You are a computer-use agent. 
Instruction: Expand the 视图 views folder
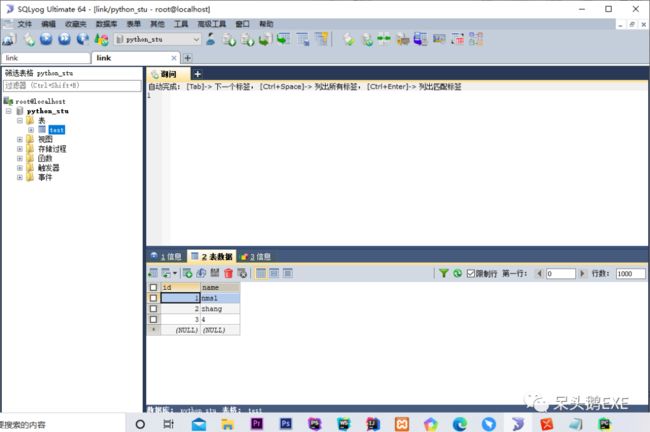[x=19, y=139]
